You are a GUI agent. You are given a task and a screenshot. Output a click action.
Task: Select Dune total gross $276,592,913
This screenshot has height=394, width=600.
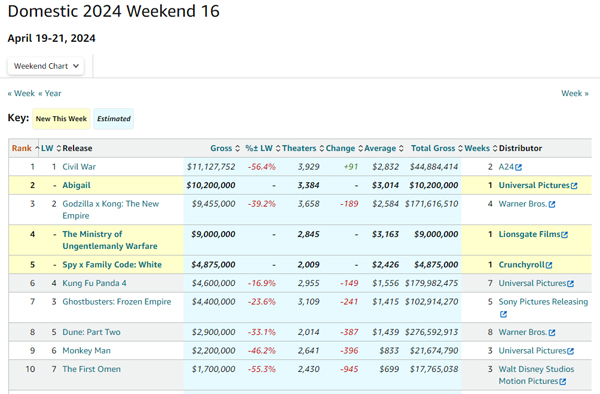click(x=432, y=332)
